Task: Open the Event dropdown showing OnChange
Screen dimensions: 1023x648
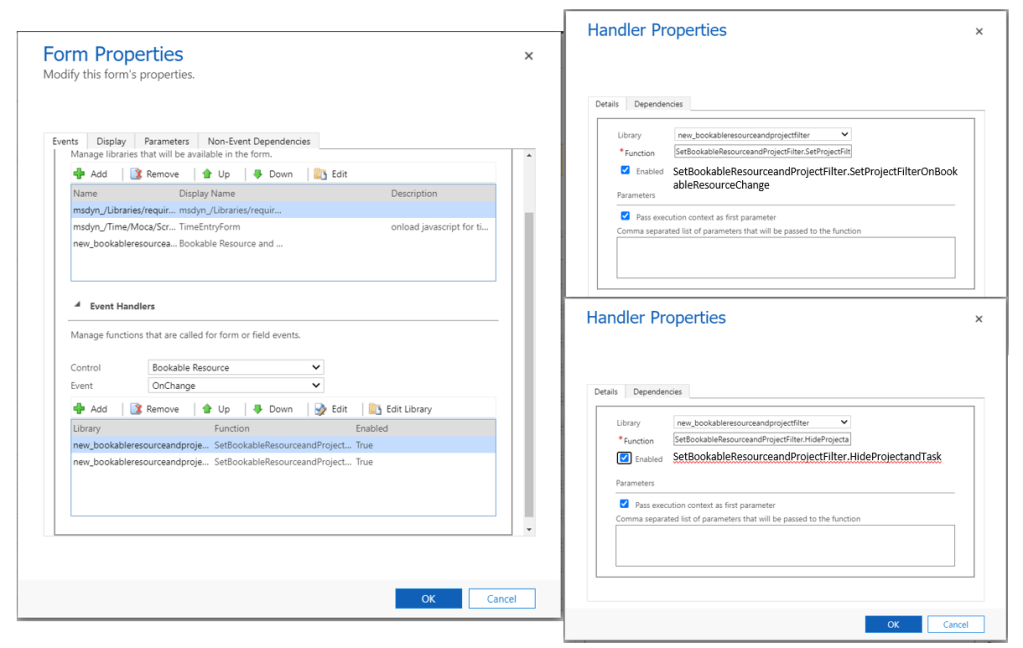Action: pos(236,386)
